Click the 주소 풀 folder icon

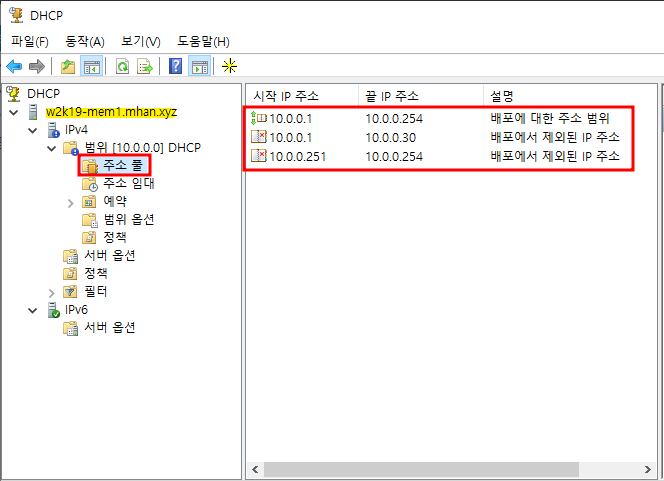pyautogui.click(x=90, y=166)
